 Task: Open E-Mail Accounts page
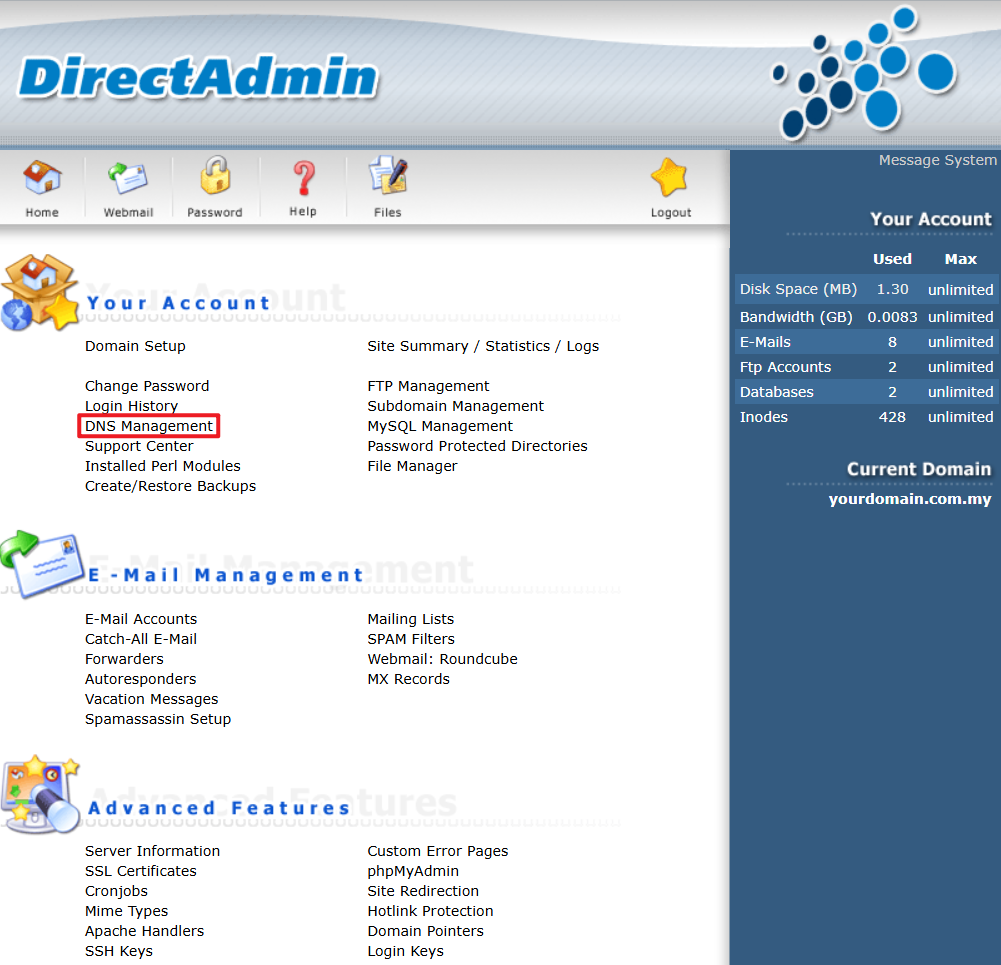pos(141,619)
